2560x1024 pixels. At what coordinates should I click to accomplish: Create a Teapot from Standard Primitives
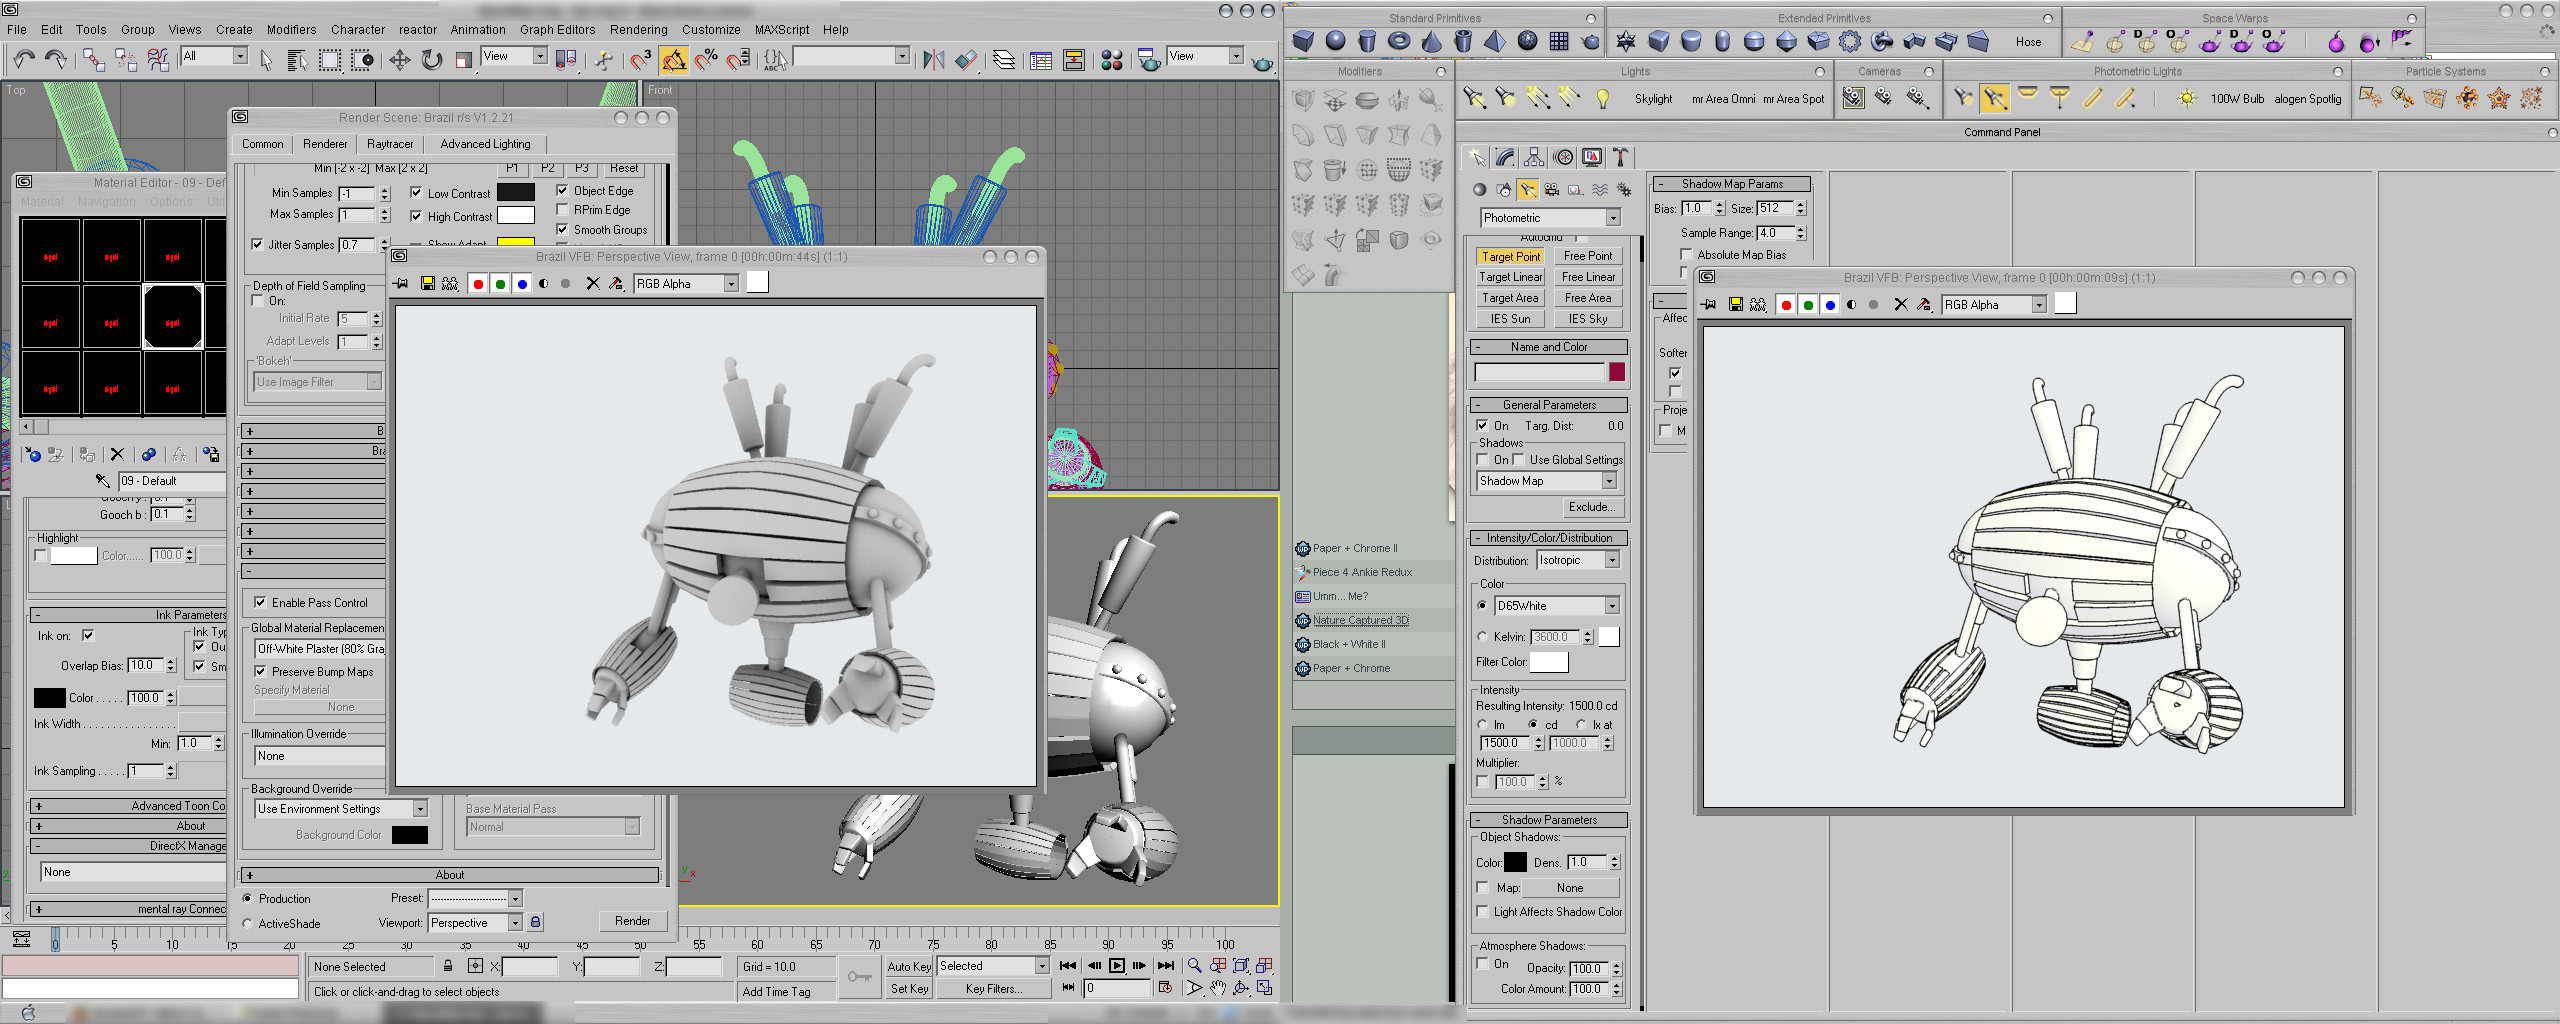click(1591, 41)
